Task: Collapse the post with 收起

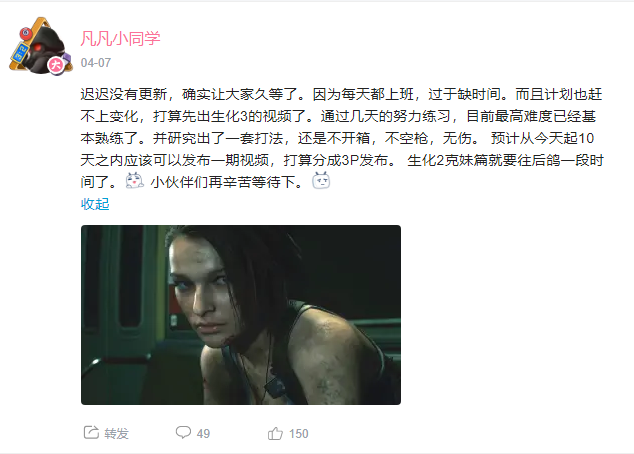Action: [x=95, y=204]
